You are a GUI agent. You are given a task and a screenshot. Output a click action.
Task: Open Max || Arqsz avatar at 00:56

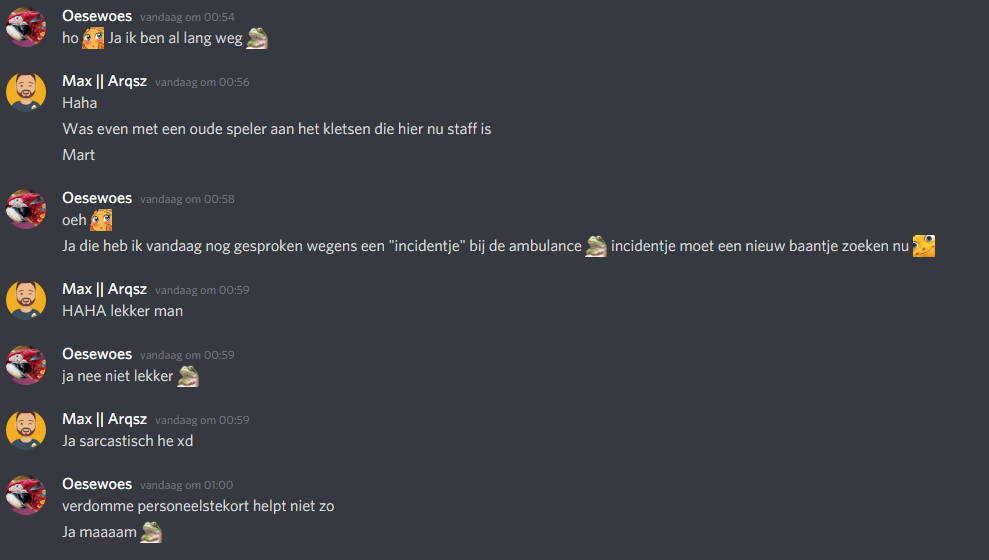pyautogui.click(x=26, y=92)
